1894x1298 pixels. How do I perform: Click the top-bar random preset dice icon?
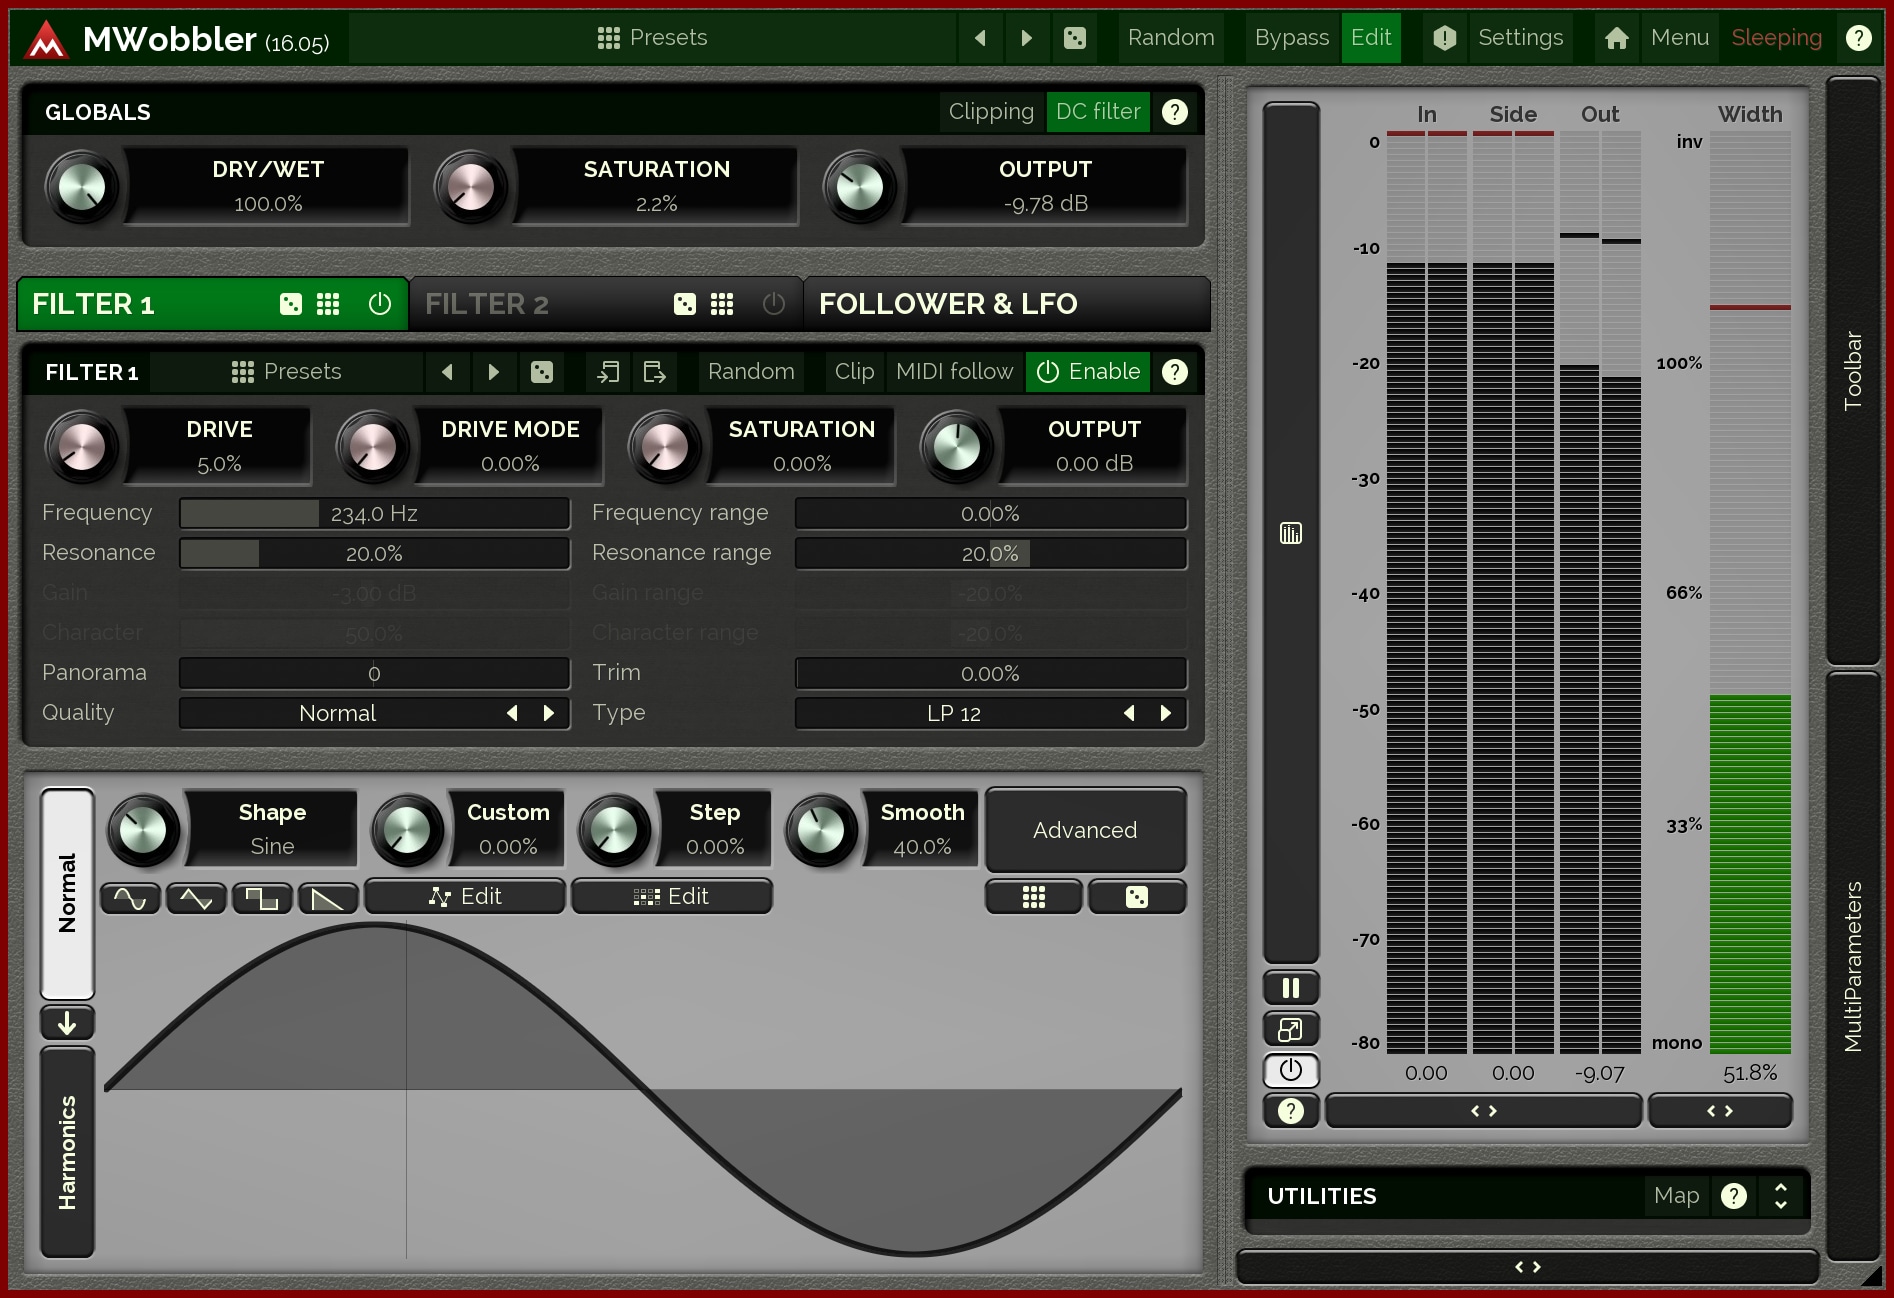[1075, 38]
